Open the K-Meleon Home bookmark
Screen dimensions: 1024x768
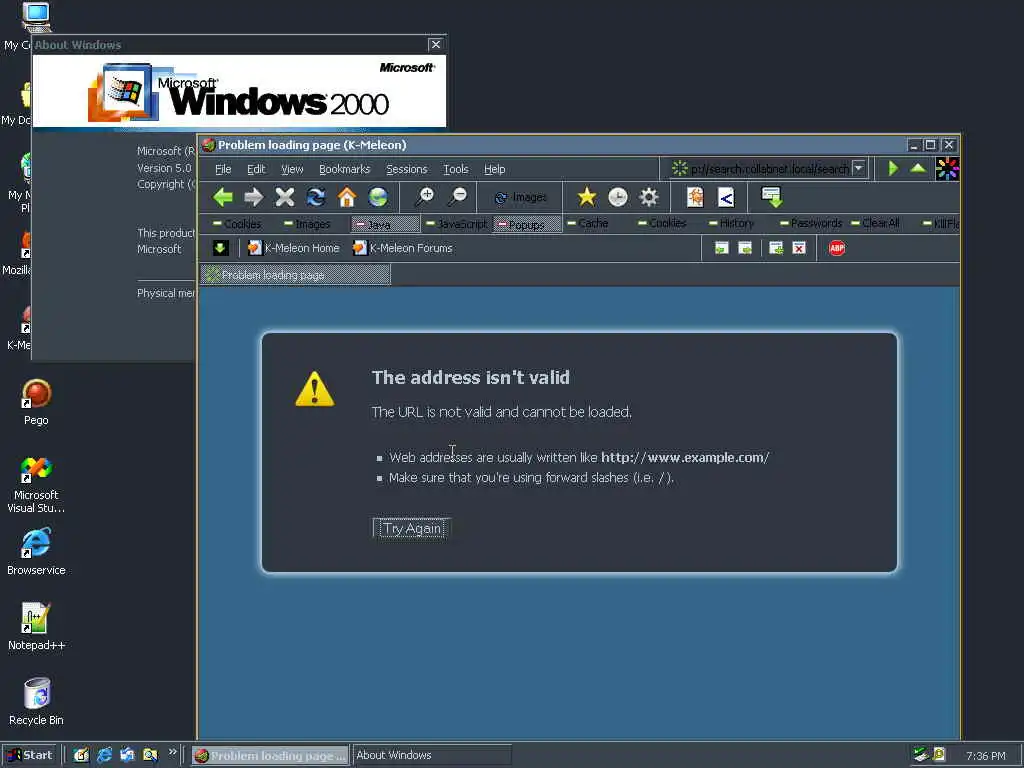pos(294,248)
